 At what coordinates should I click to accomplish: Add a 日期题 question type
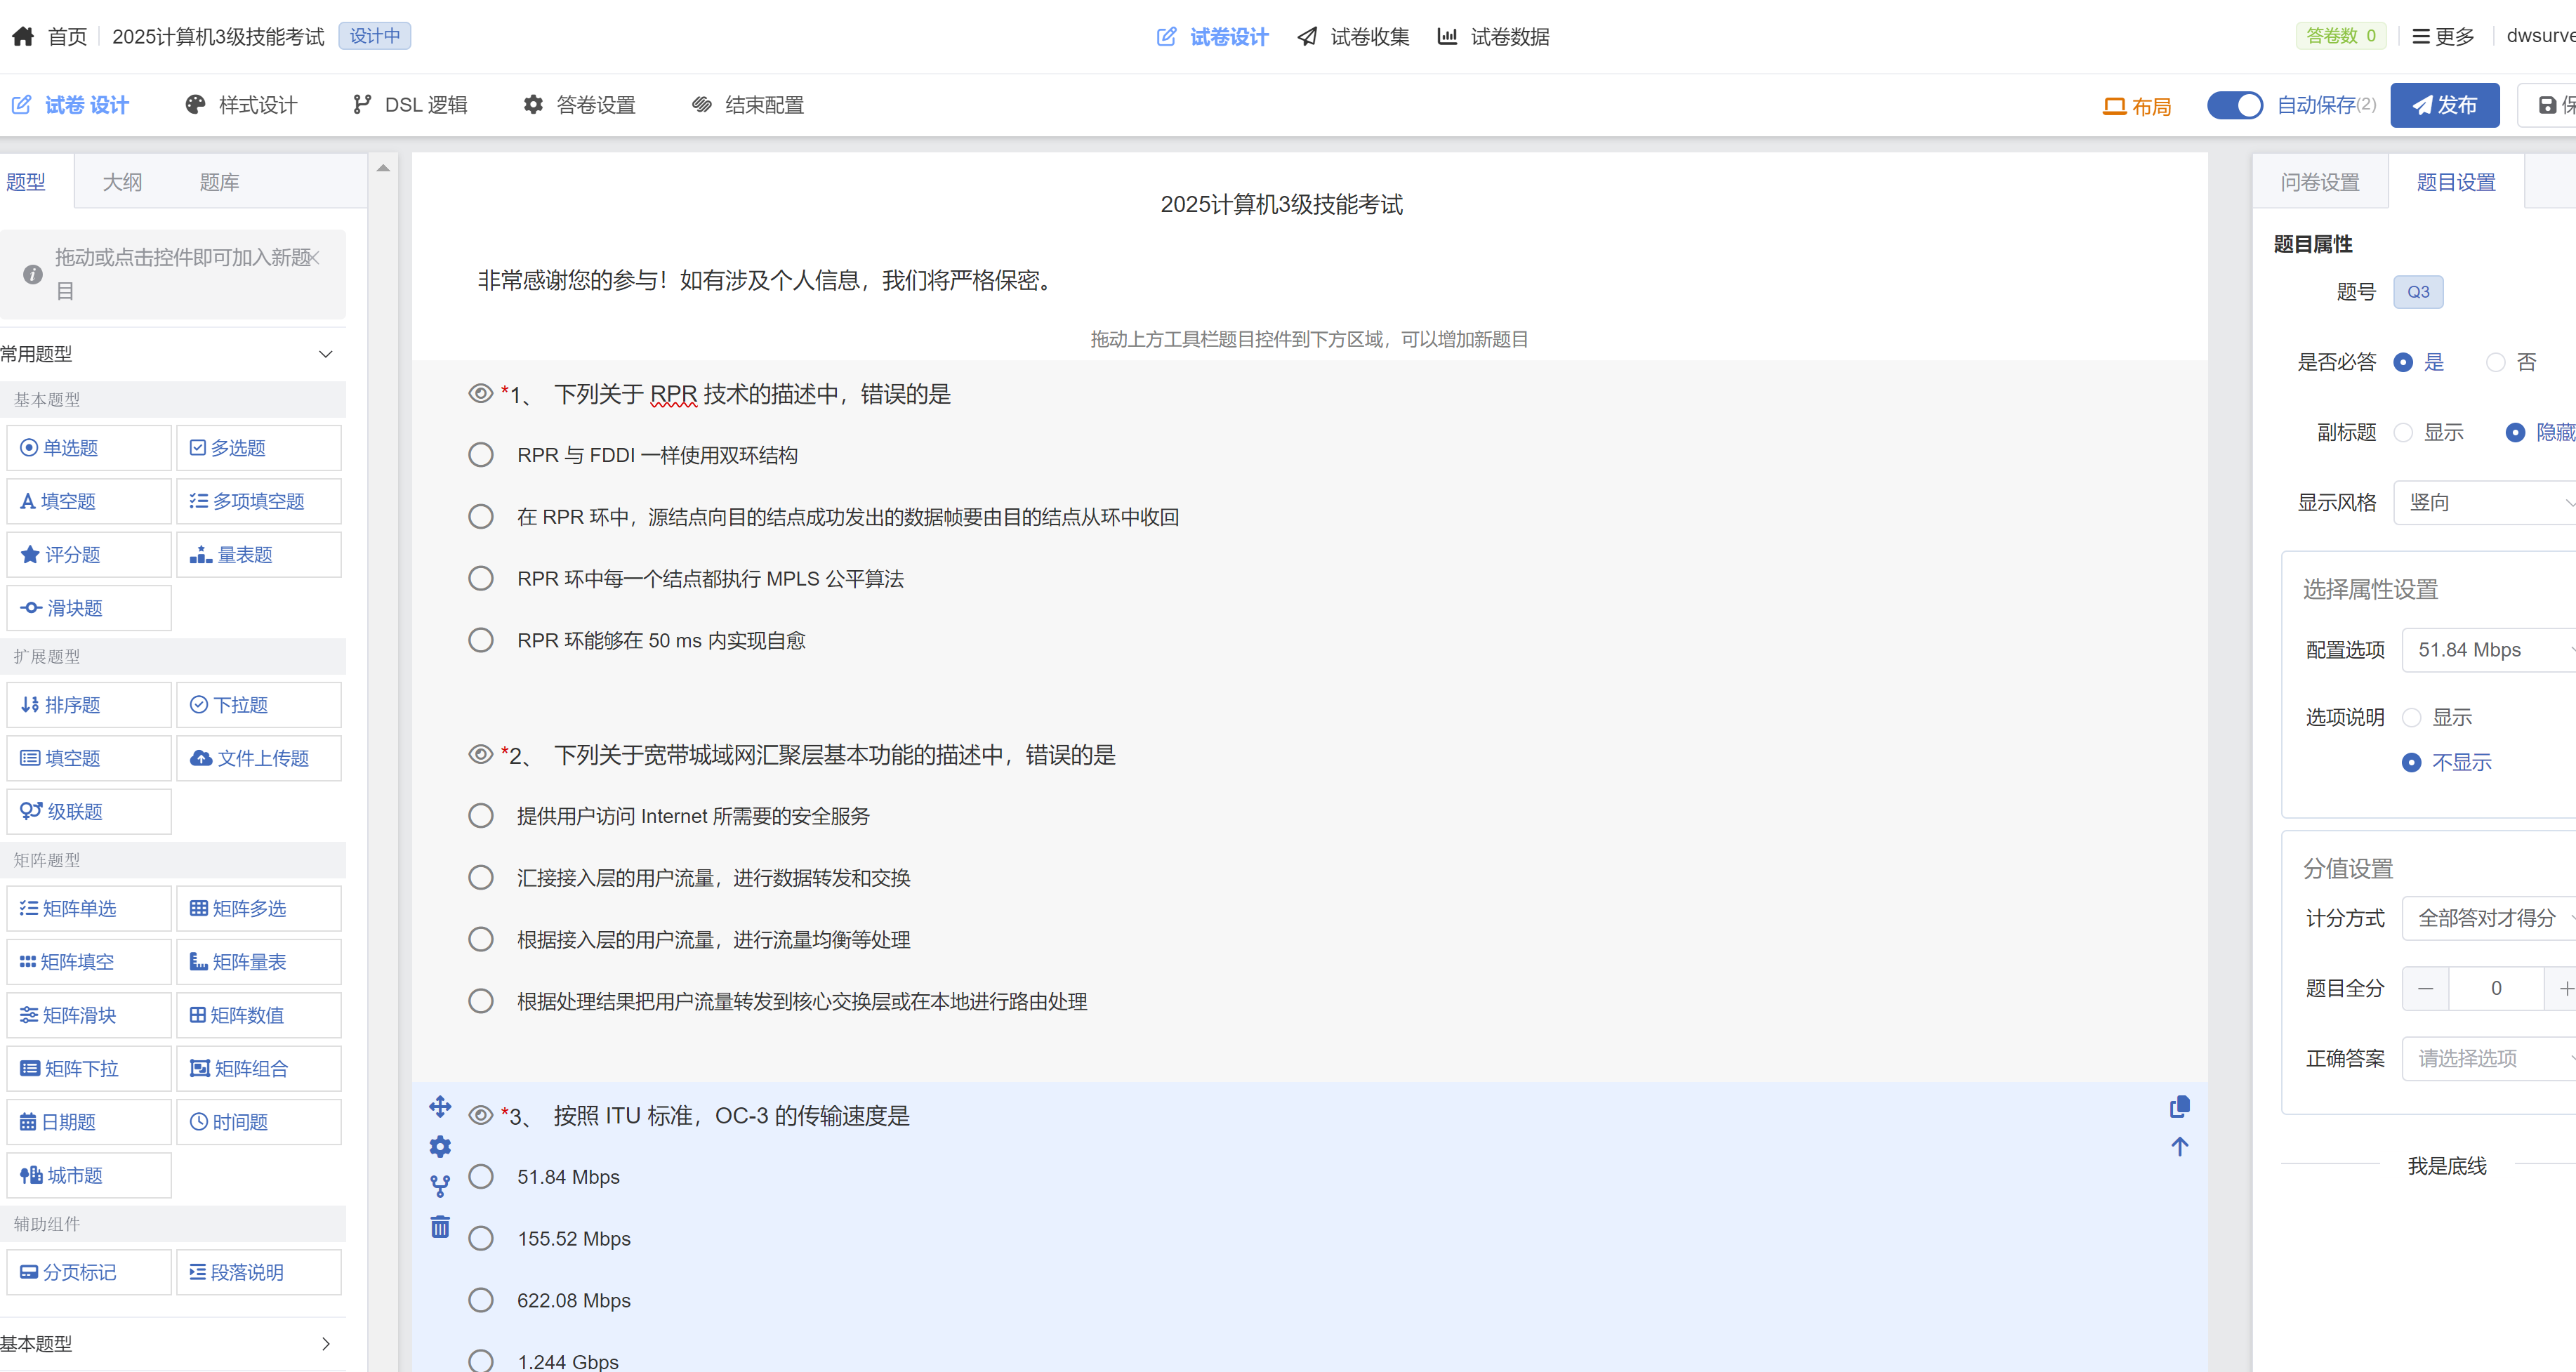pos(89,1122)
